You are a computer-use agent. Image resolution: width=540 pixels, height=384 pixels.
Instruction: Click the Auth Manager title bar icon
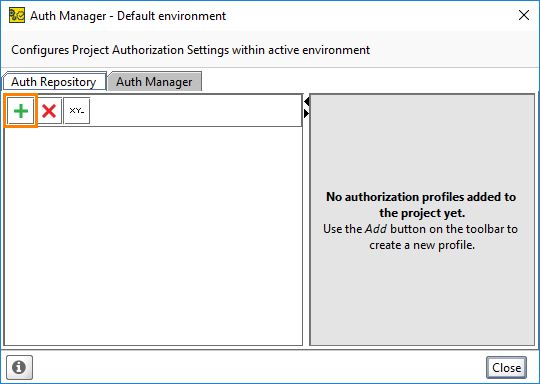click(17, 15)
